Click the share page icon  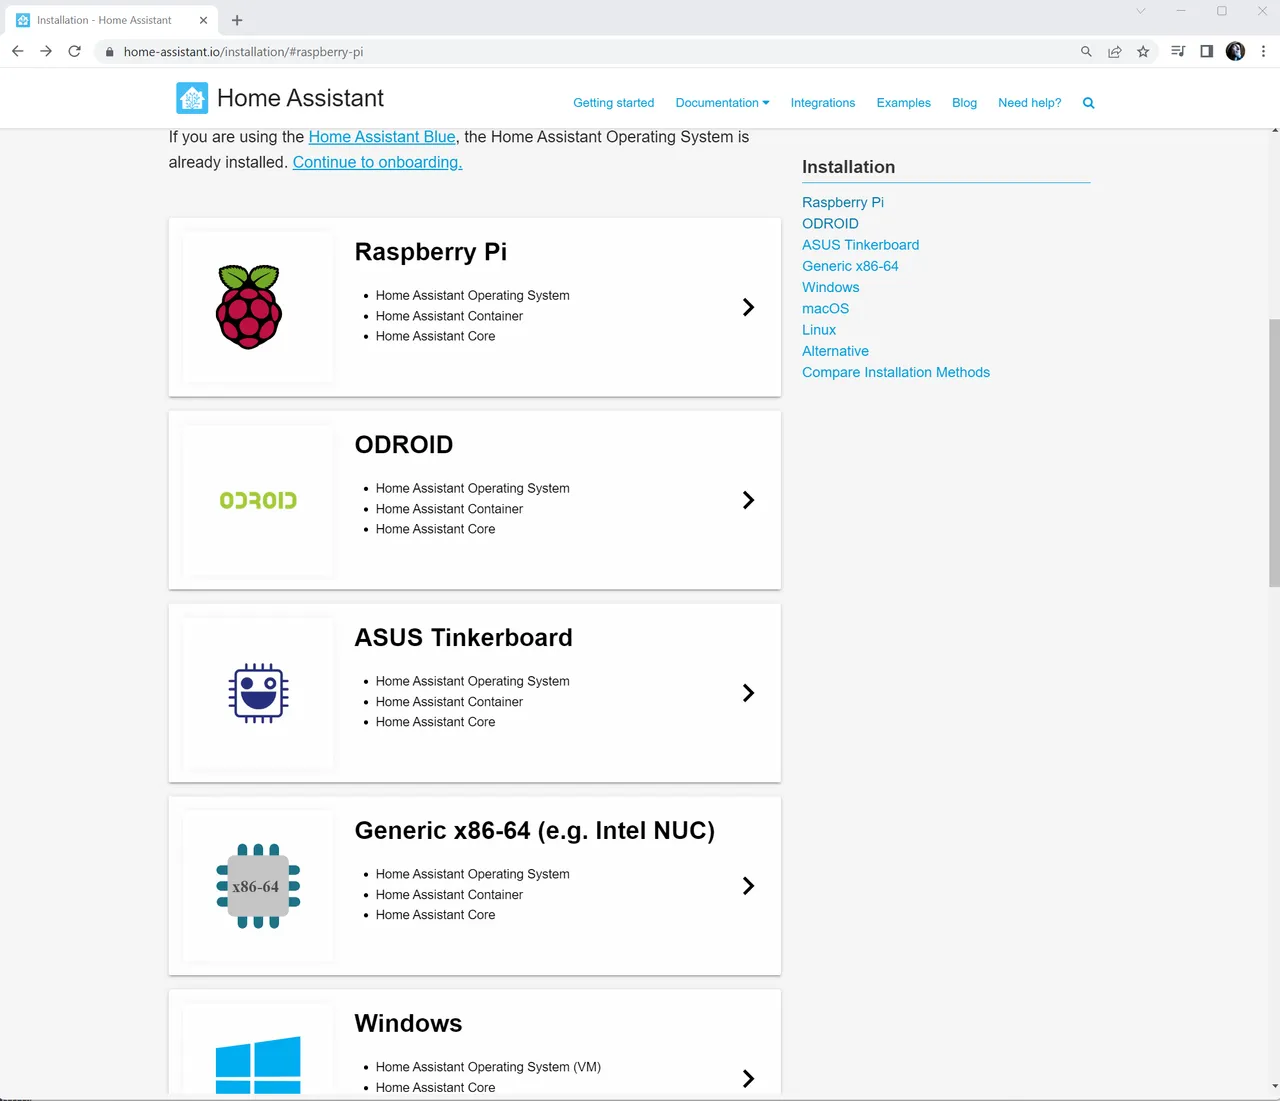click(x=1114, y=52)
